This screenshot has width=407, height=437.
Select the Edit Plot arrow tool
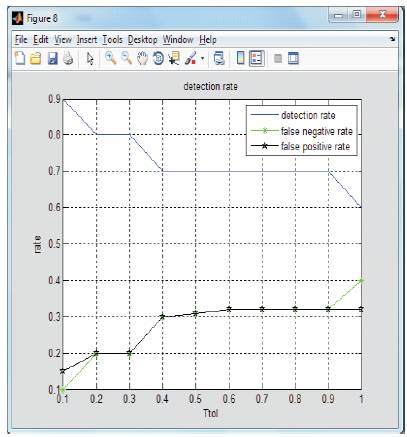click(90, 59)
